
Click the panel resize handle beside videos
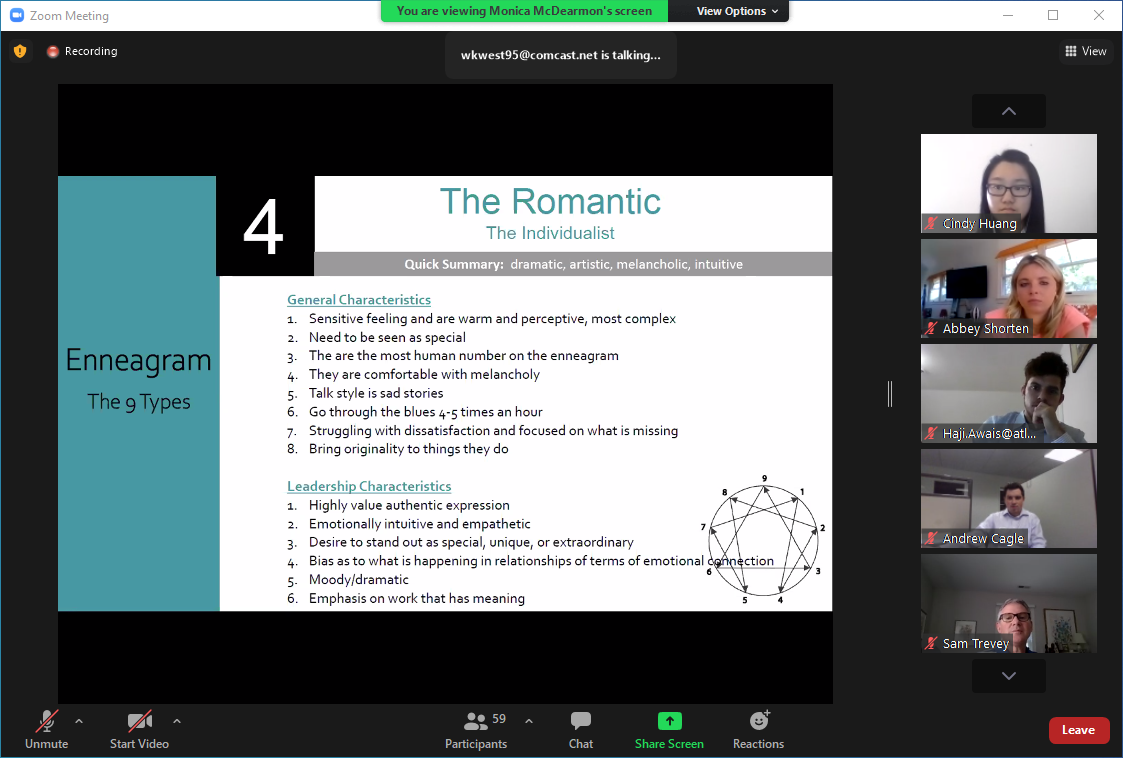[889, 394]
